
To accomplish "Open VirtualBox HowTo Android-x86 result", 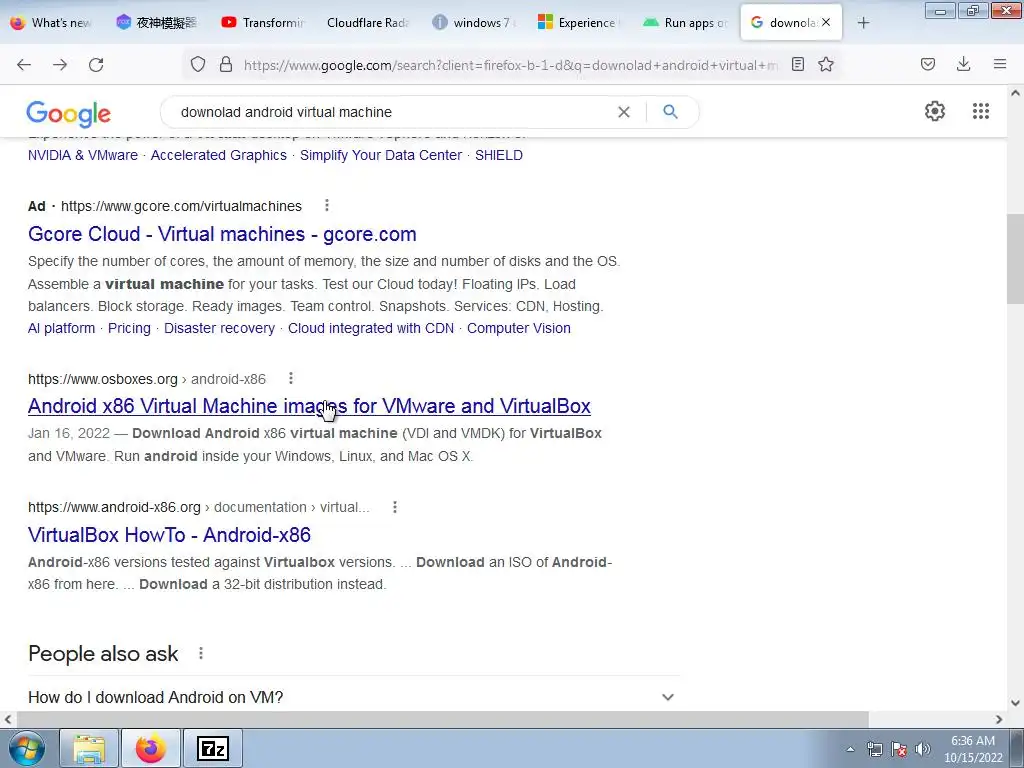I will [x=169, y=535].
